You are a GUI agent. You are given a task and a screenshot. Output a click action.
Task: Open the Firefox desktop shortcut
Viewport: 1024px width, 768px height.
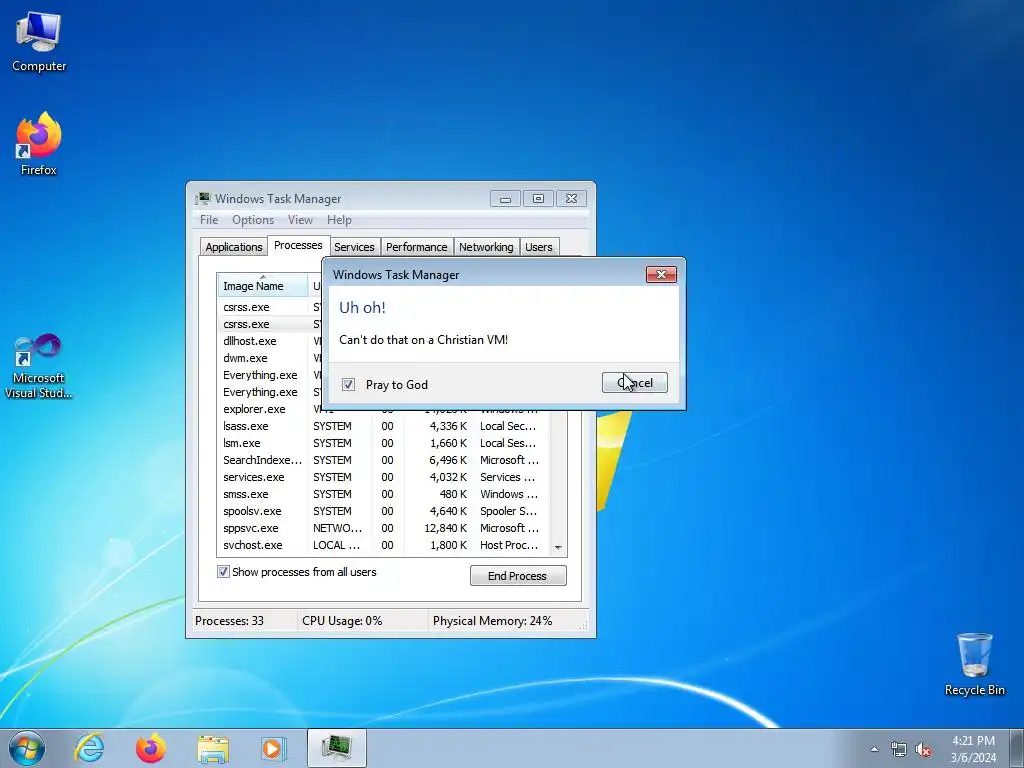[39, 144]
